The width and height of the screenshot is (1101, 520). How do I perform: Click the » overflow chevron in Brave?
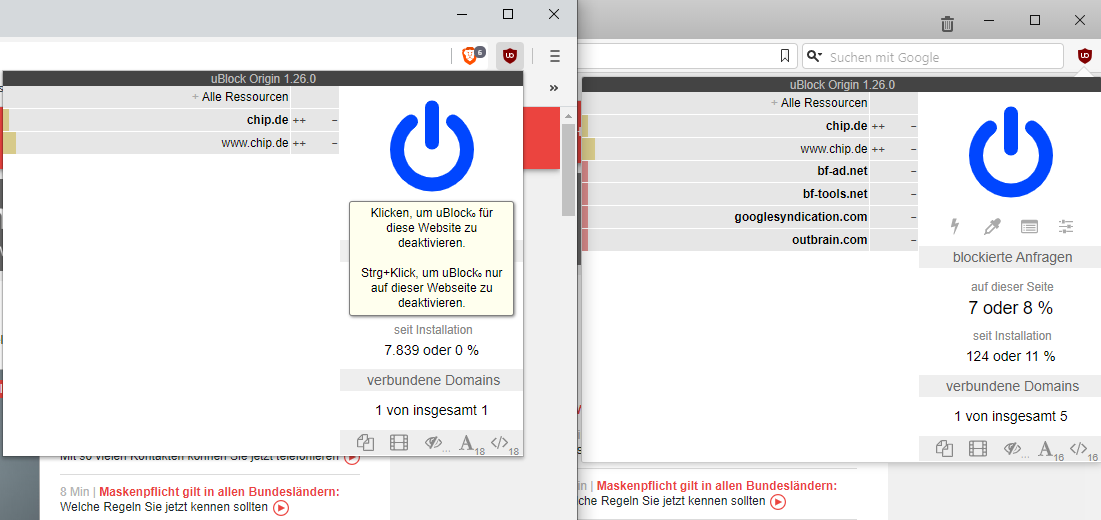pos(554,88)
